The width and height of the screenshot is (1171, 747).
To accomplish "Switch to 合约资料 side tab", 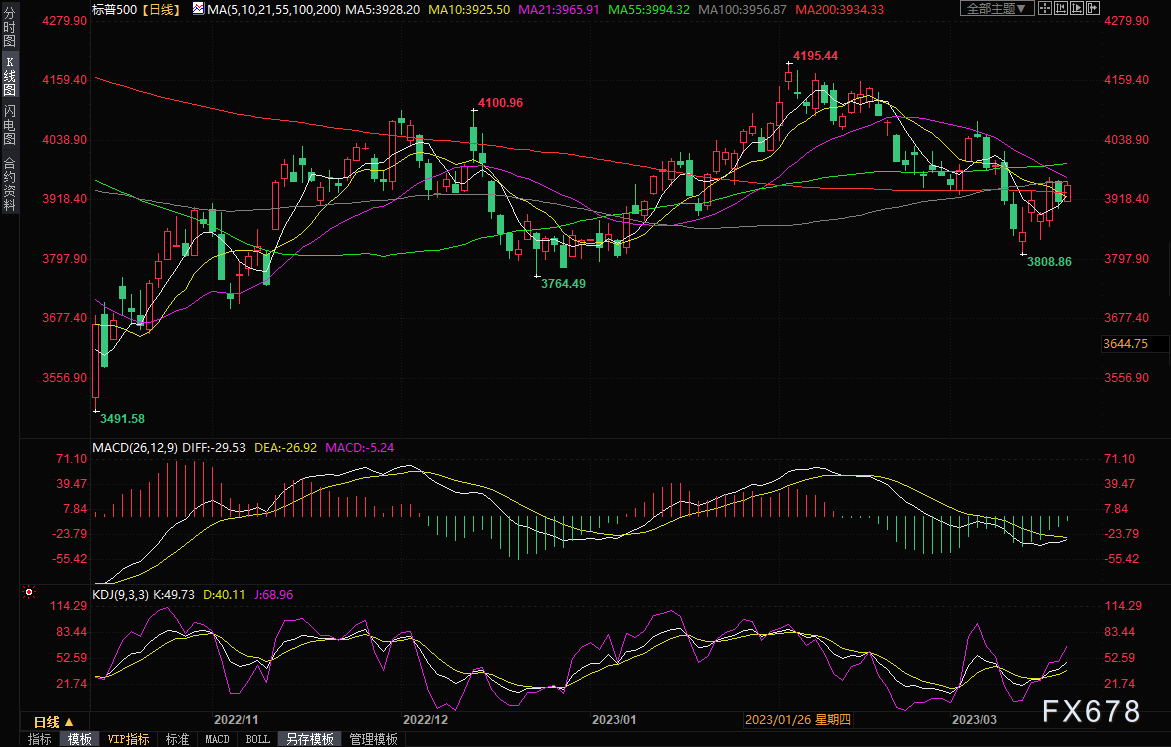I will pyautogui.click(x=10, y=184).
